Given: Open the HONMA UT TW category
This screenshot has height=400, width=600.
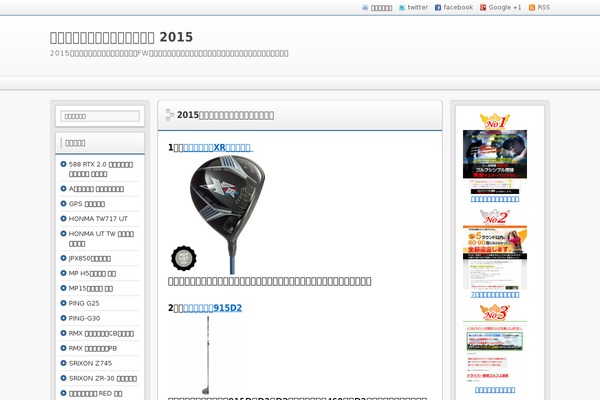Looking at the screenshot, I should coord(101,238).
